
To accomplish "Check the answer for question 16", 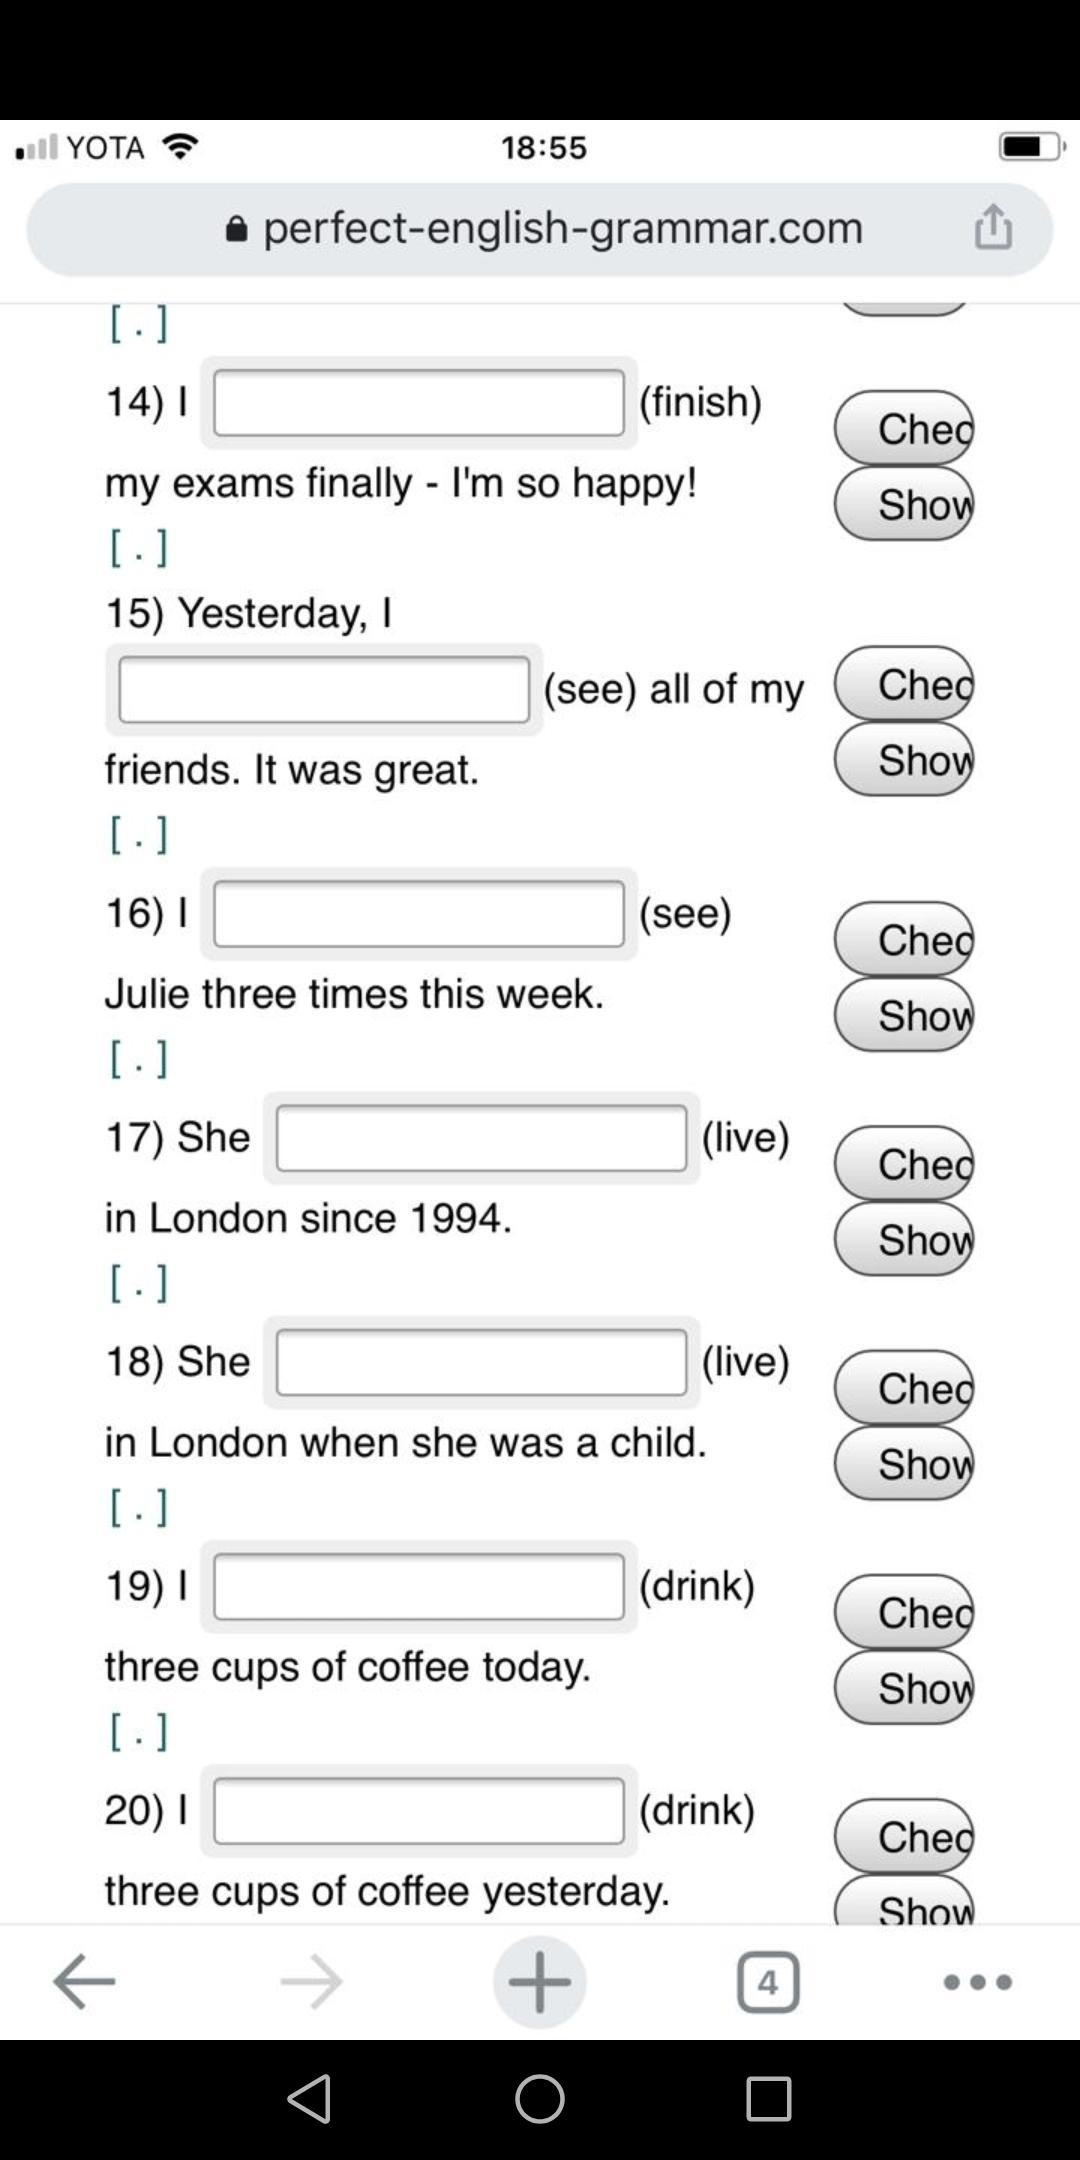I will [904, 940].
